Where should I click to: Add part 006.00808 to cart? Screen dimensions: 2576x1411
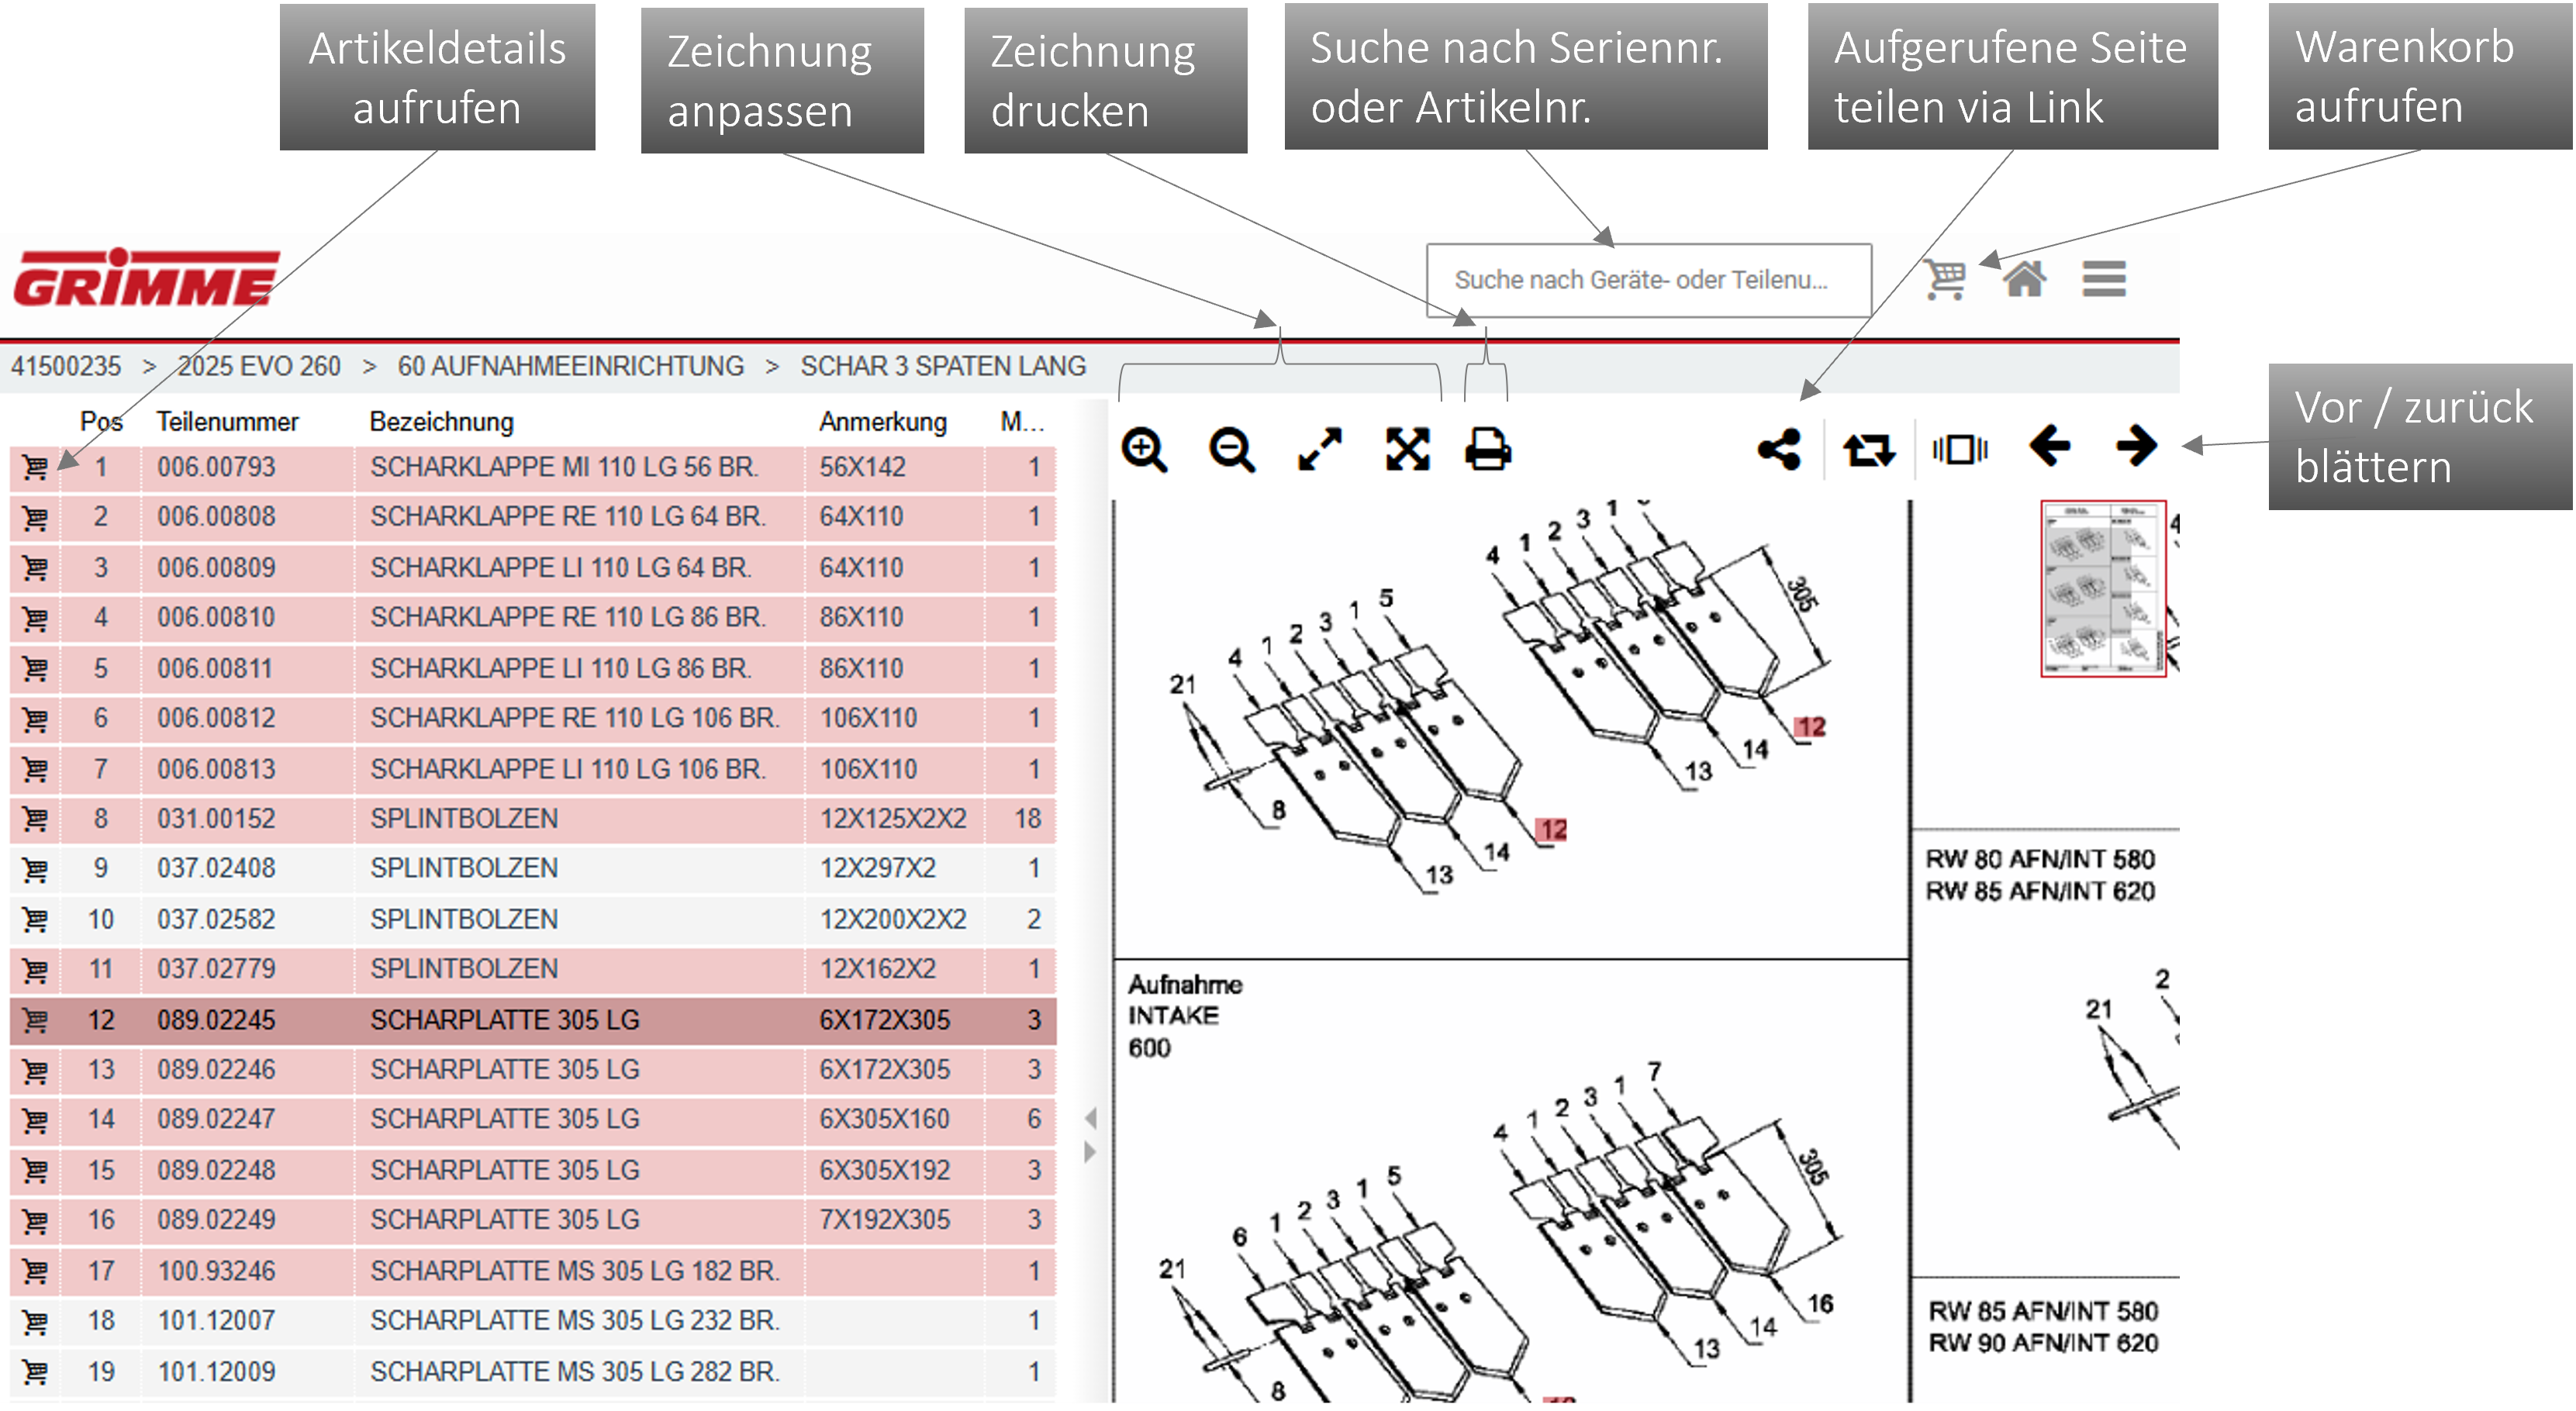[x=35, y=517]
